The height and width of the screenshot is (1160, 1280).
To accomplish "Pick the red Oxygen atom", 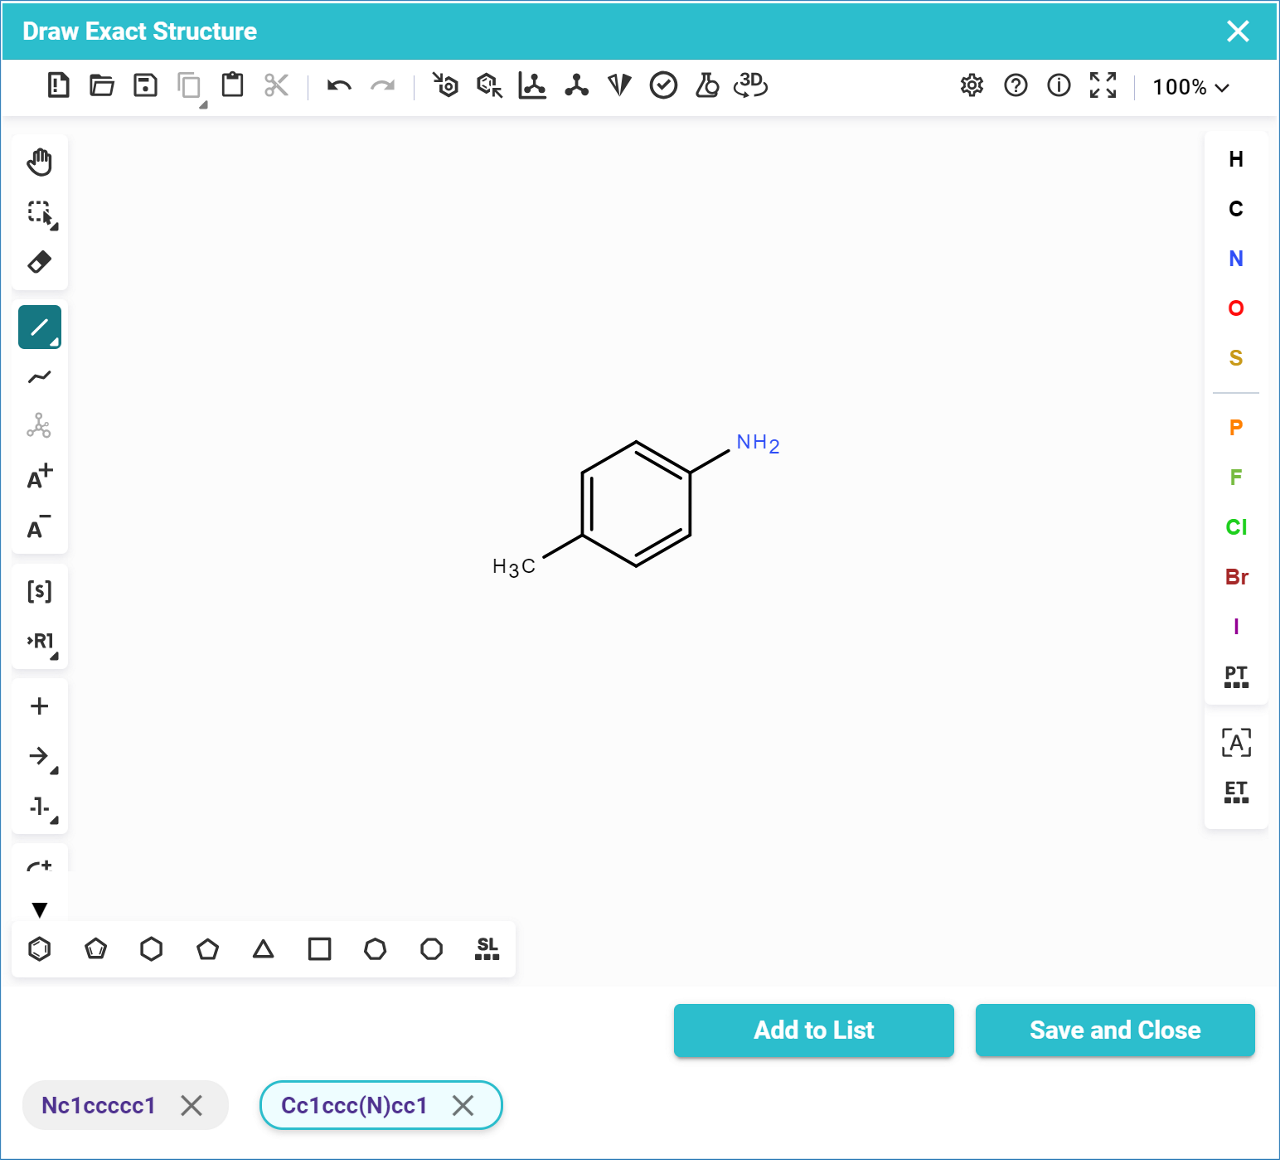I will pyautogui.click(x=1236, y=308).
